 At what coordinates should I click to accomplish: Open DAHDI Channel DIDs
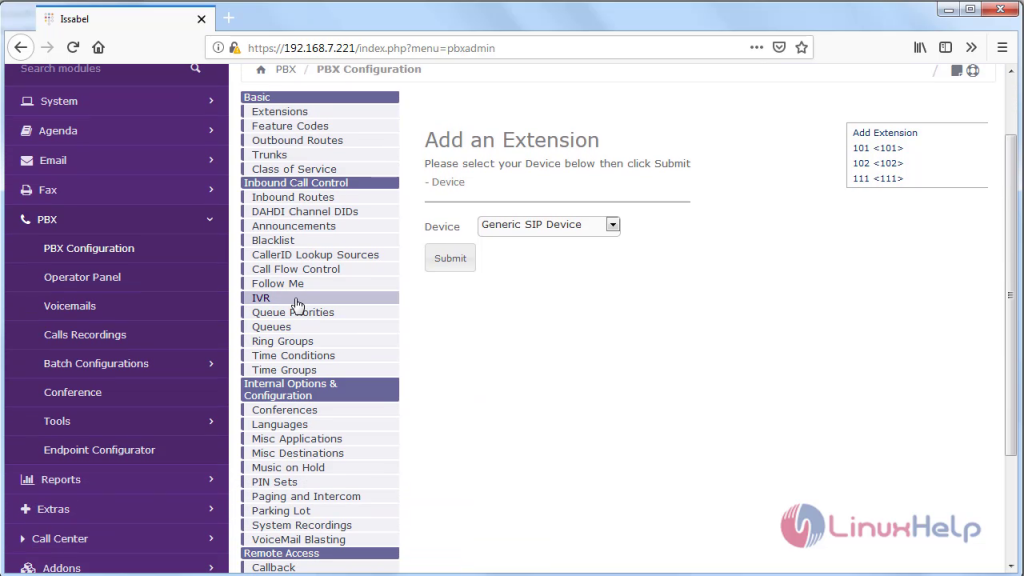(305, 212)
